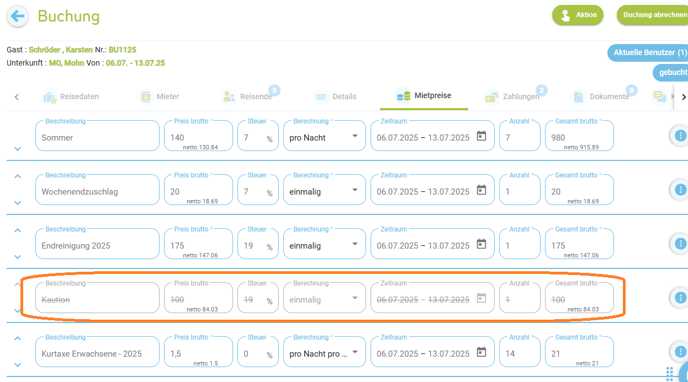
Task: Move Sommer row down with chevron
Action: (18, 149)
